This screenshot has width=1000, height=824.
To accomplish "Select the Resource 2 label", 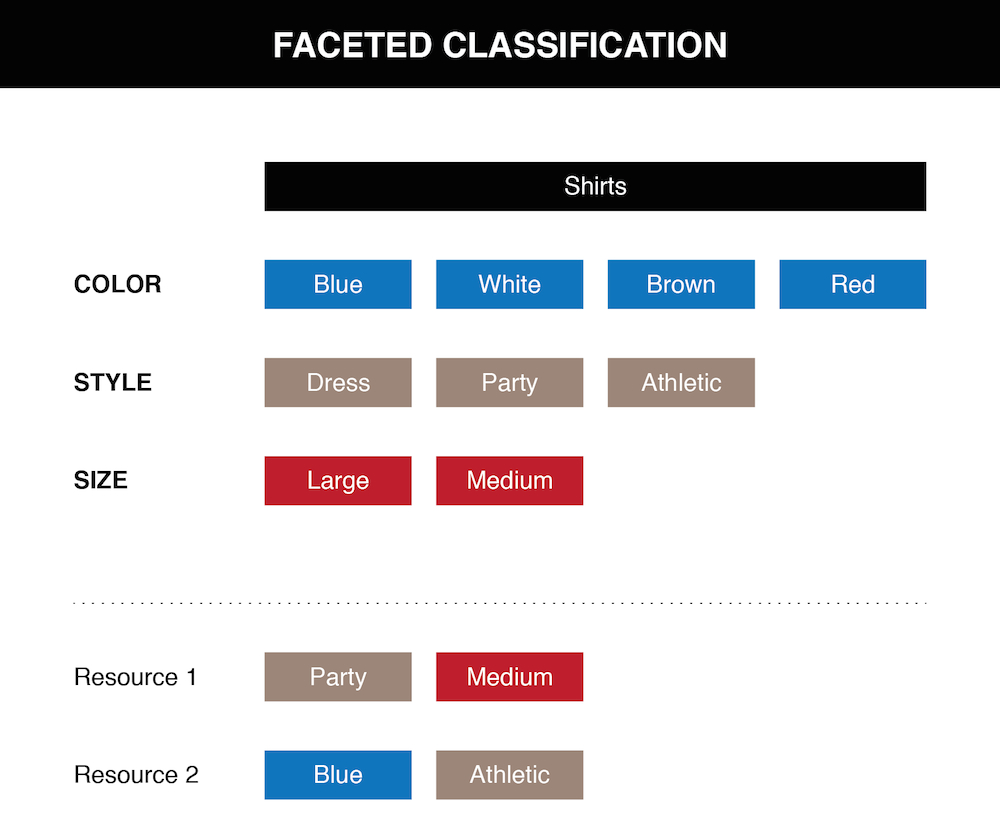I will [x=136, y=775].
